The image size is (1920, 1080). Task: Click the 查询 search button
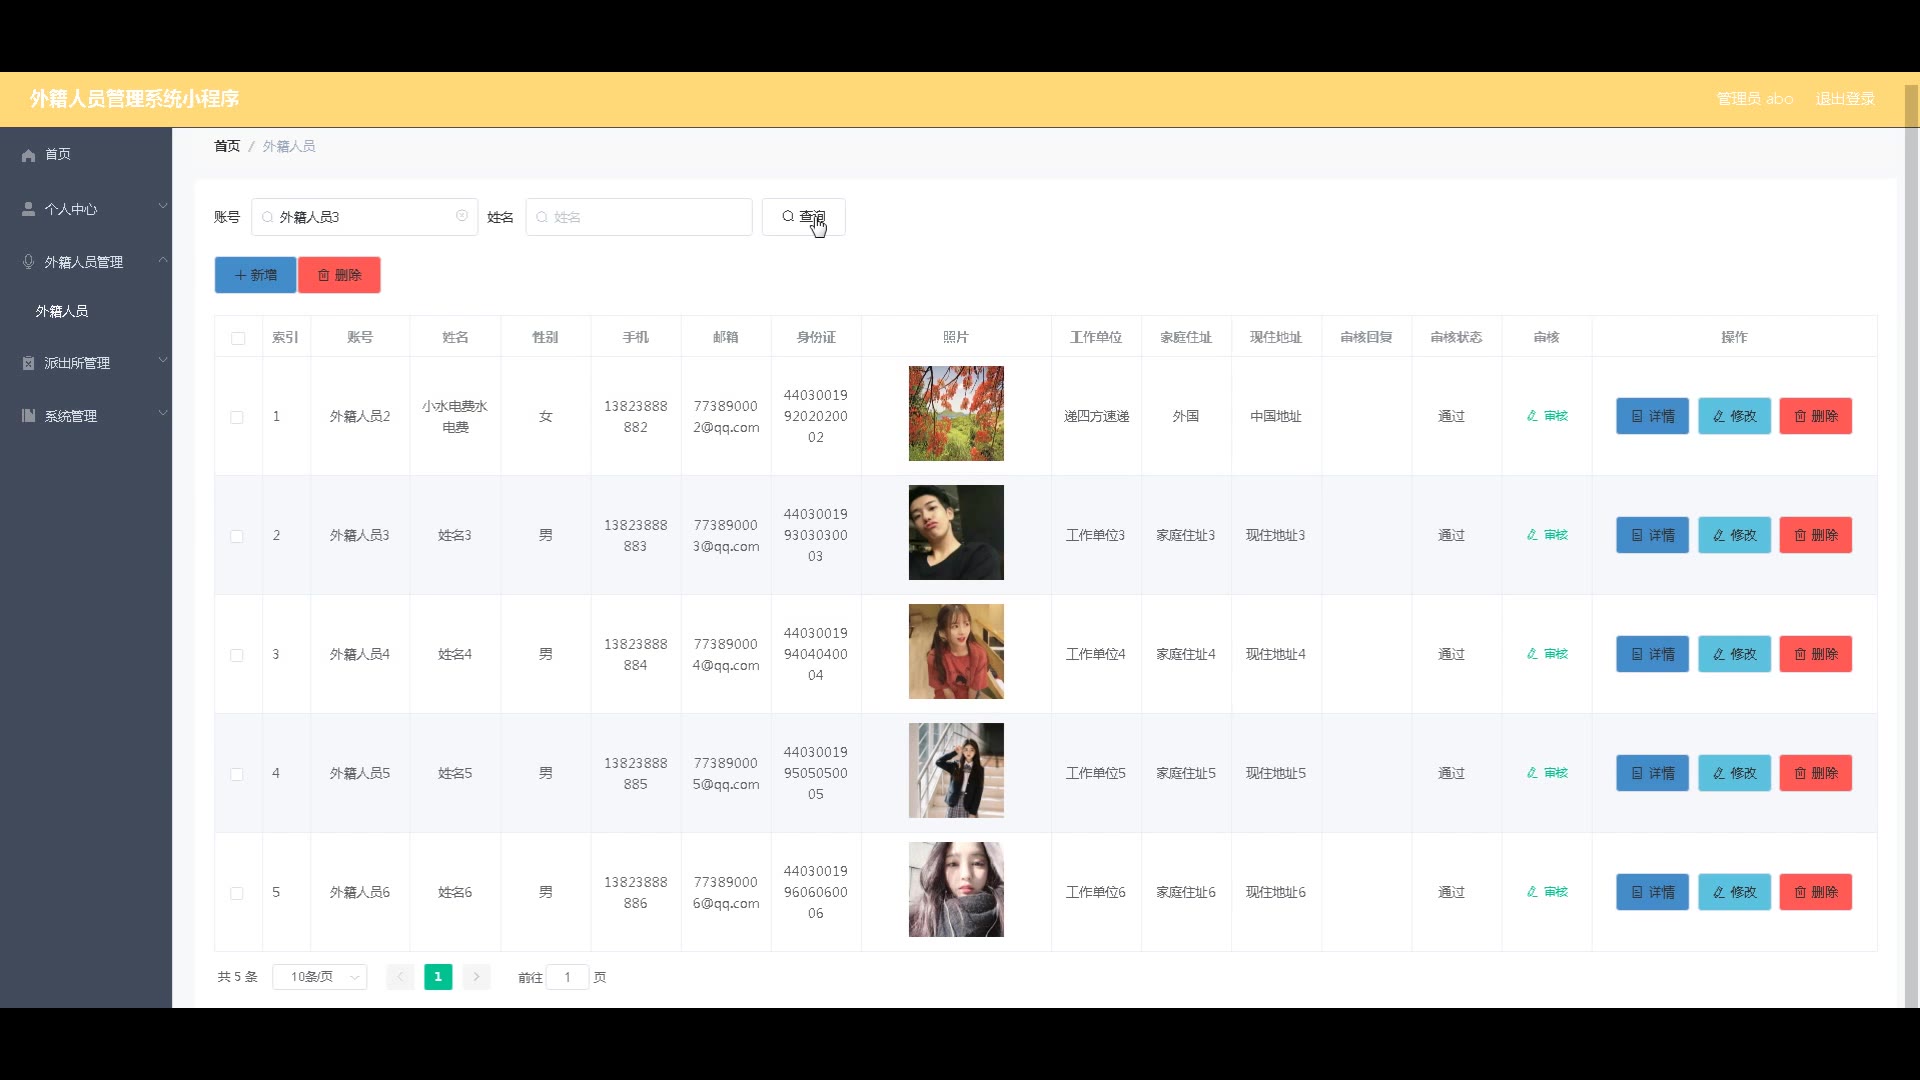[803, 217]
